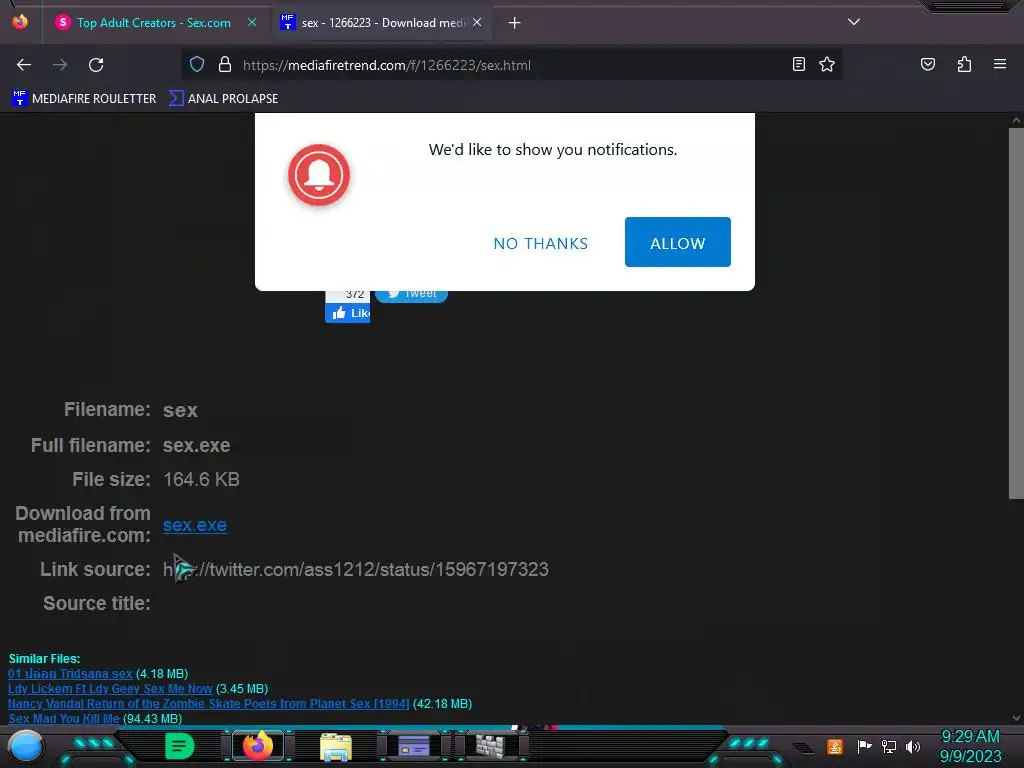
Task: Bookmark this page with the star icon
Action: 827,64
